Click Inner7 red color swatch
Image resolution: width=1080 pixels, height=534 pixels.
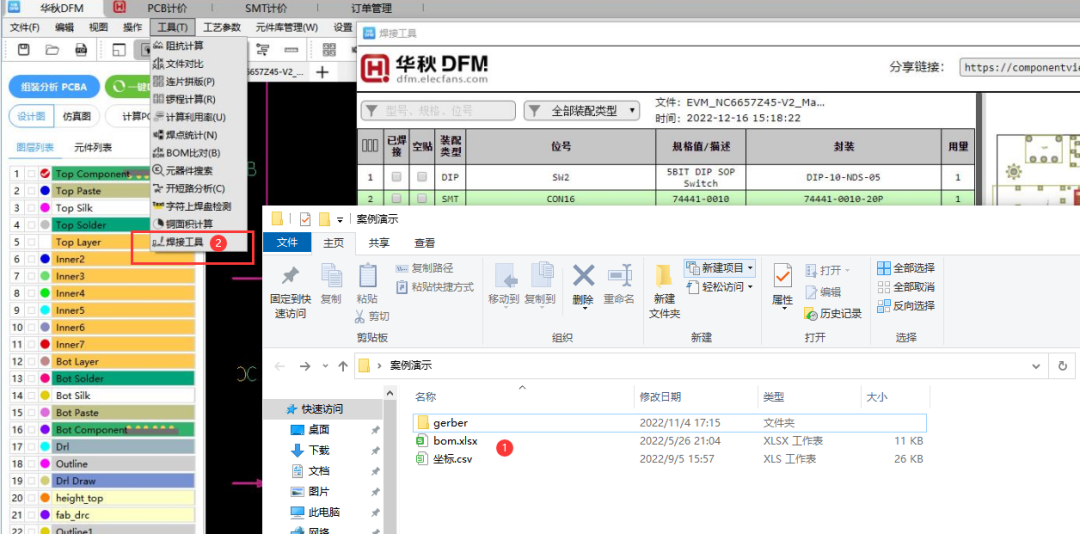[45, 345]
